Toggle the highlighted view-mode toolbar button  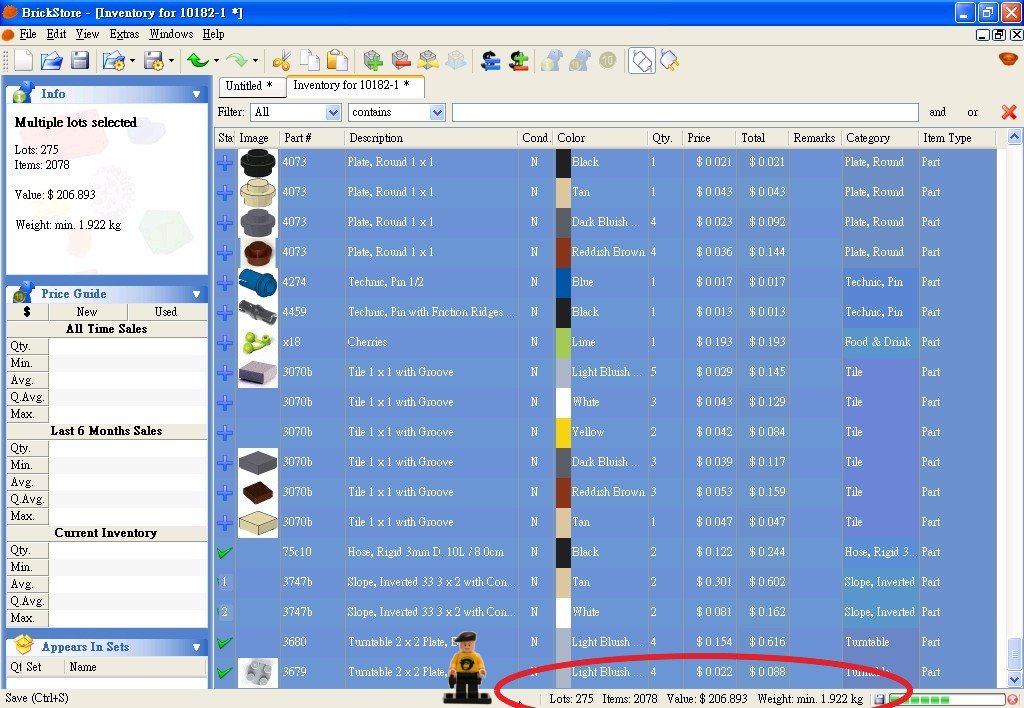tap(641, 61)
